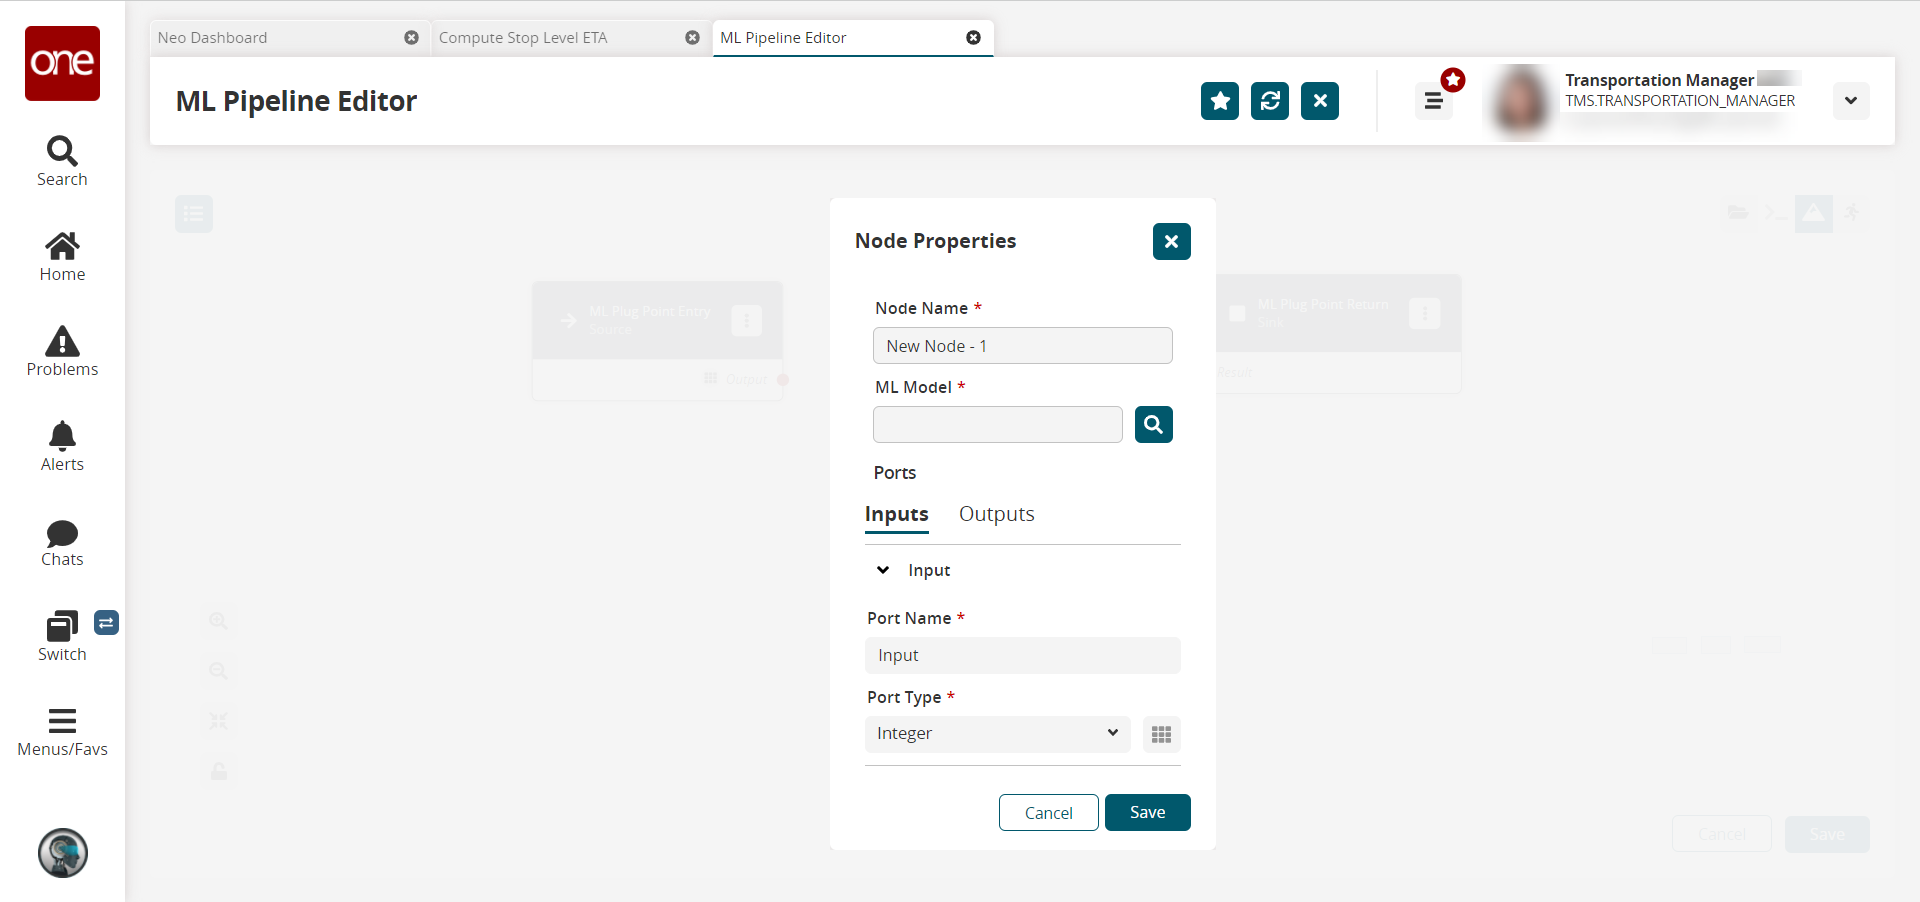1920x902 pixels.
Task: Switch to the Outputs tab
Action: [996, 514]
